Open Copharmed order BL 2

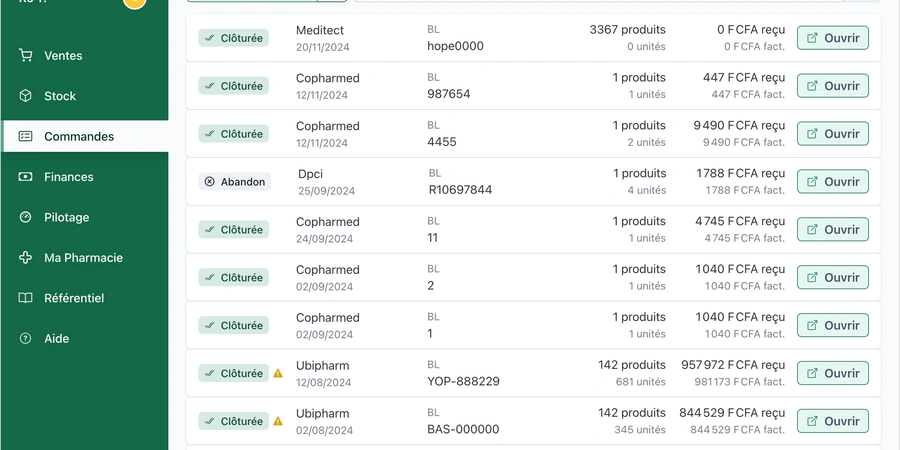pyautogui.click(x=832, y=277)
